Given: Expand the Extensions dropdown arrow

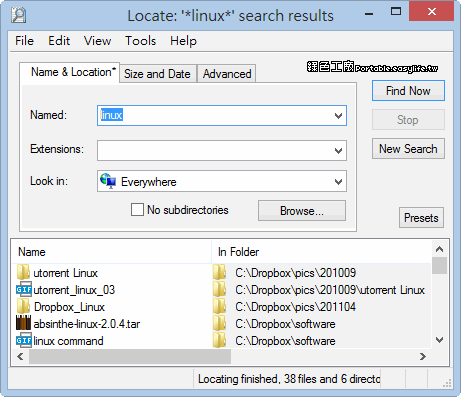Looking at the screenshot, I should pos(338,151).
